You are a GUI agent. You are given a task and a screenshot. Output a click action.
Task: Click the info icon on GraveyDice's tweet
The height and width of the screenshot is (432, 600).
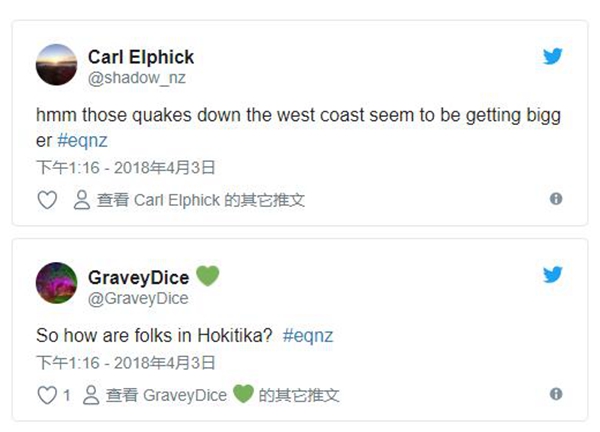click(556, 394)
